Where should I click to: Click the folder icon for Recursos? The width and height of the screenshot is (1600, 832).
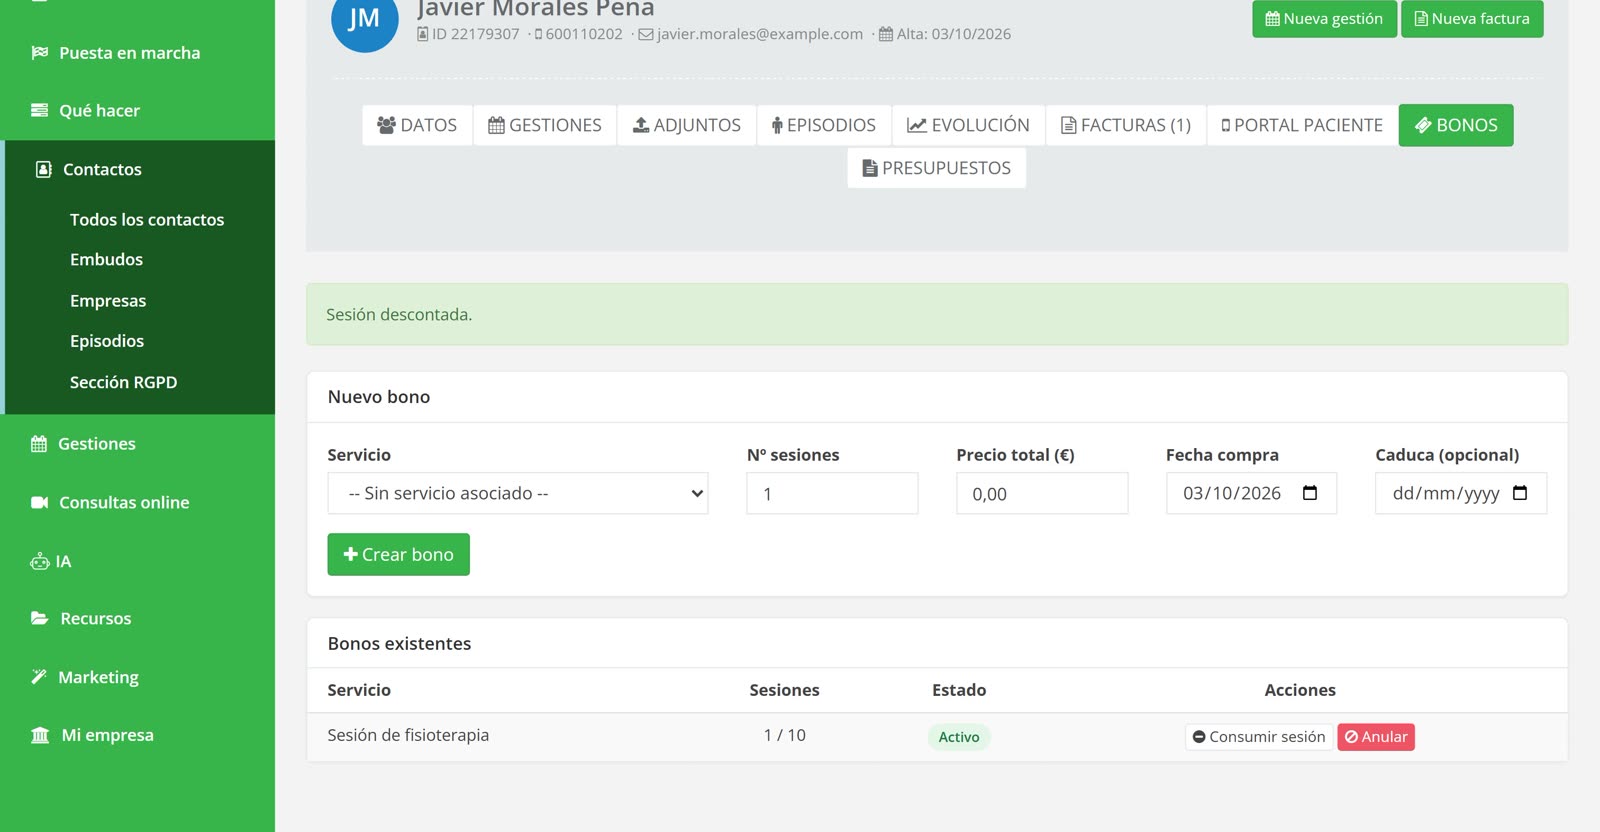pos(40,619)
